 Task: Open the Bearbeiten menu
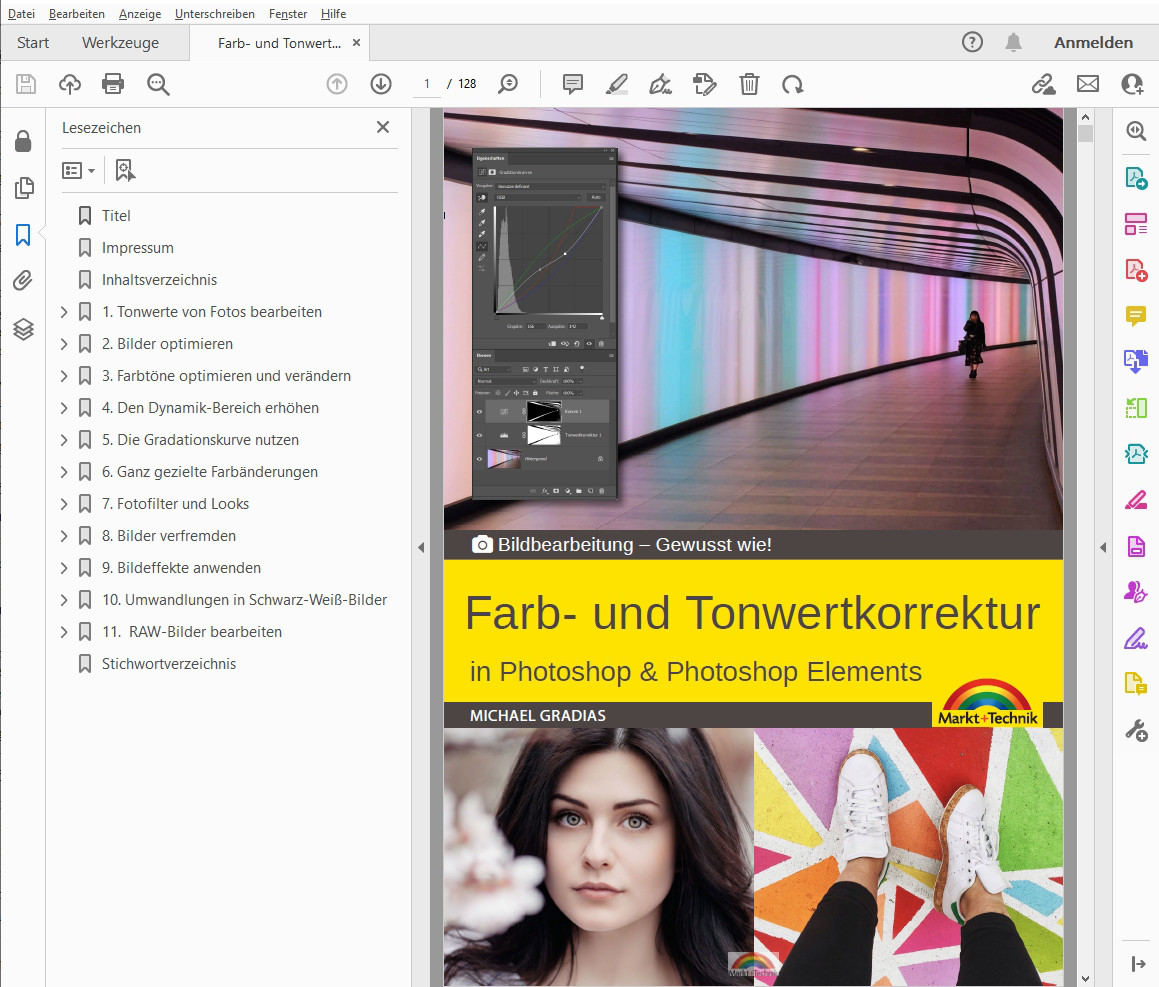77,13
